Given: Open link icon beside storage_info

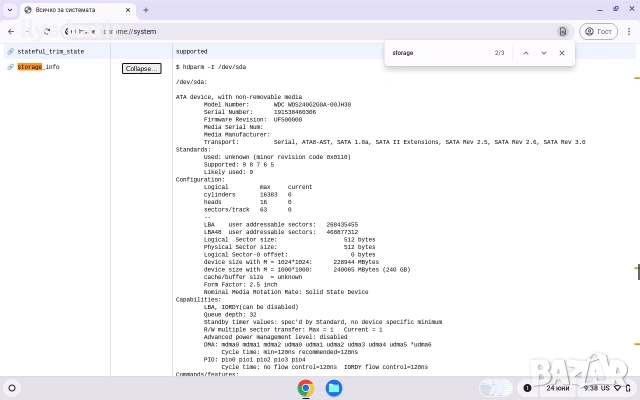Looking at the screenshot, I should tap(11, 67).
